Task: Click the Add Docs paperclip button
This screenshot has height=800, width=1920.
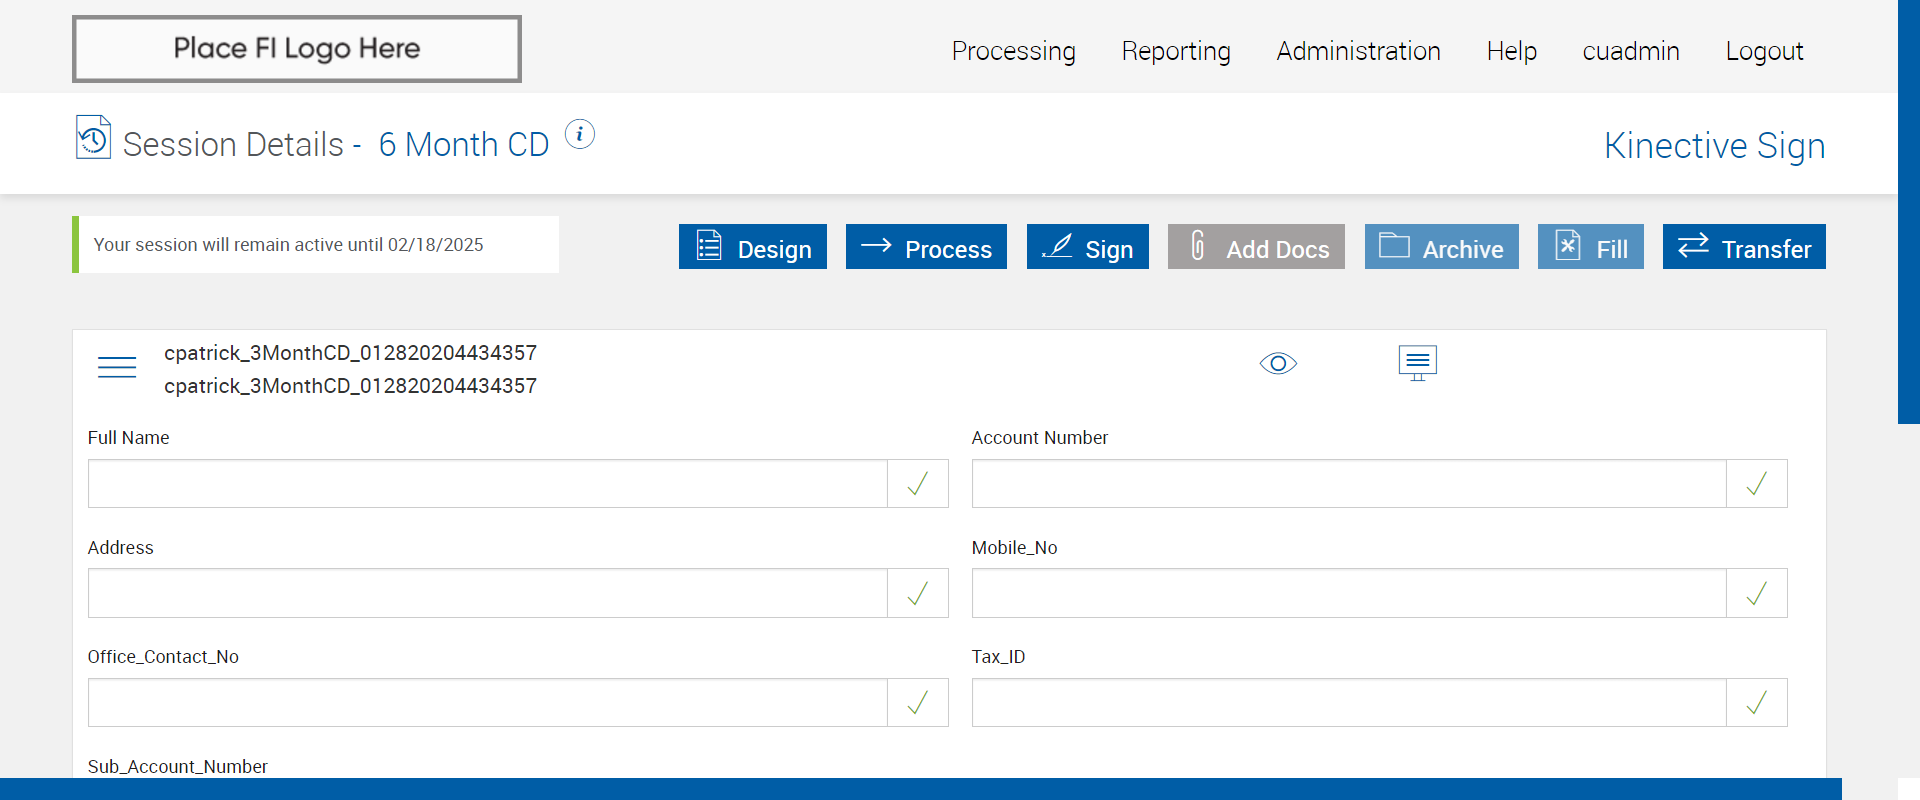Action: [x=1256, y=247]
